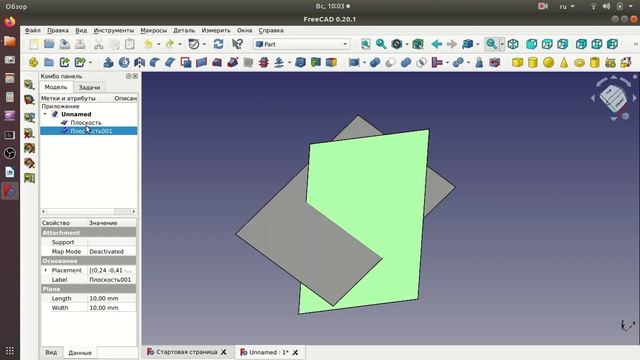Switch to the Вид property tab
The height and width of the screenshot is (360, 640).
(x=51, y=352)
